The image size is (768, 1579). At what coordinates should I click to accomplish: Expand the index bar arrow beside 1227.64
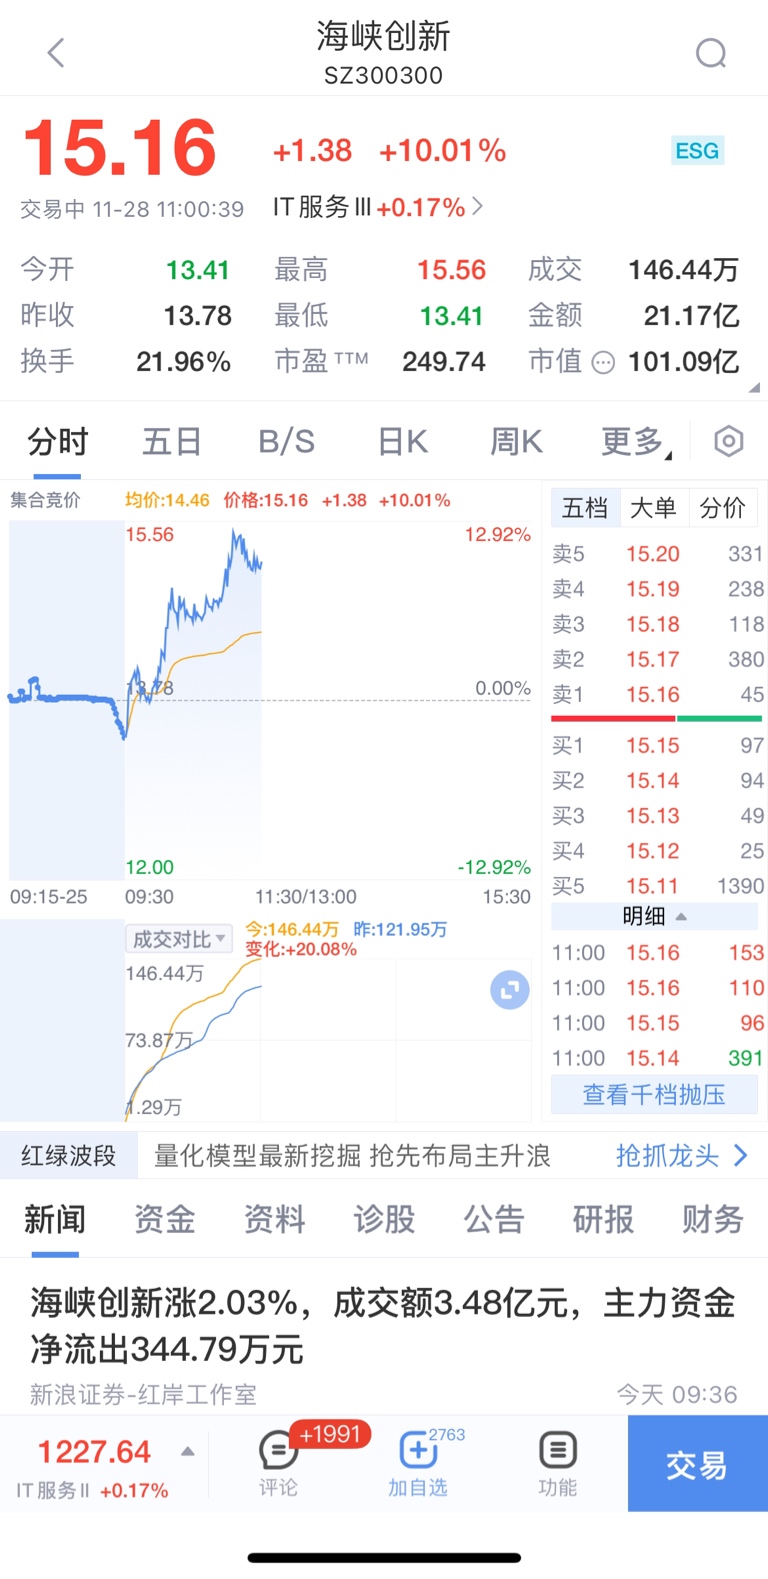pos(187,1452)
